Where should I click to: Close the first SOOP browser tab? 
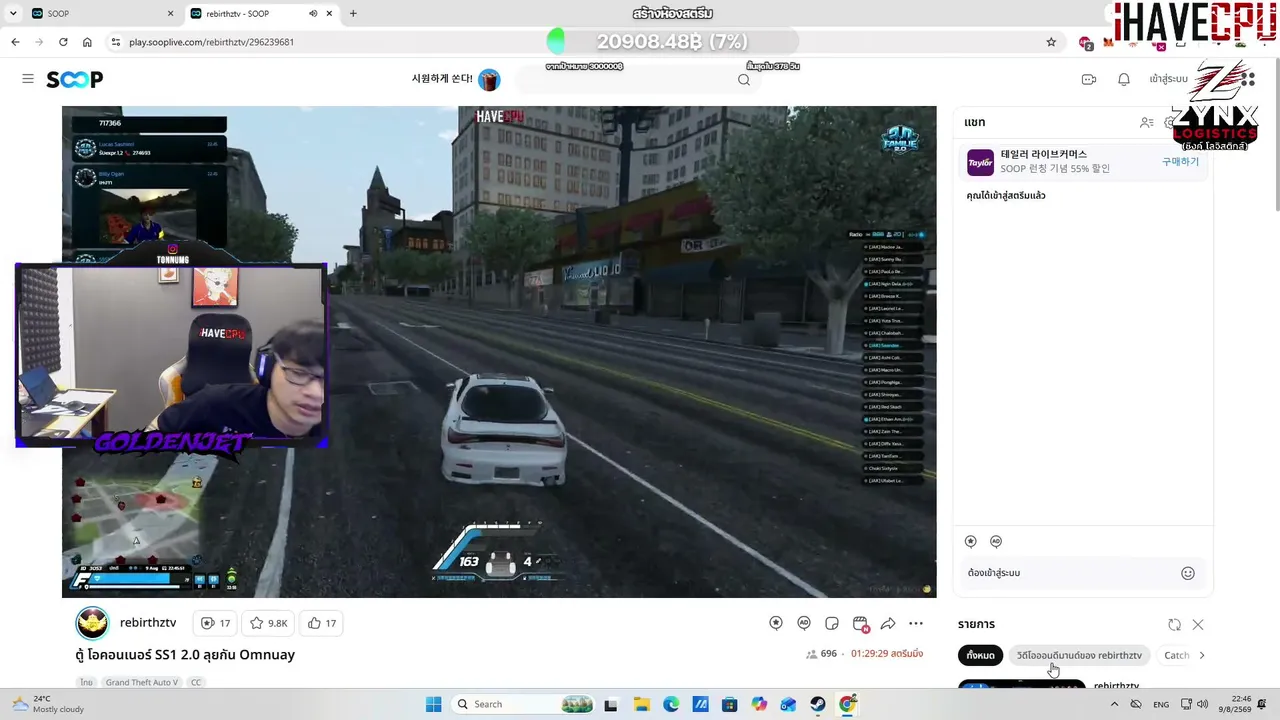pos(170,14)
